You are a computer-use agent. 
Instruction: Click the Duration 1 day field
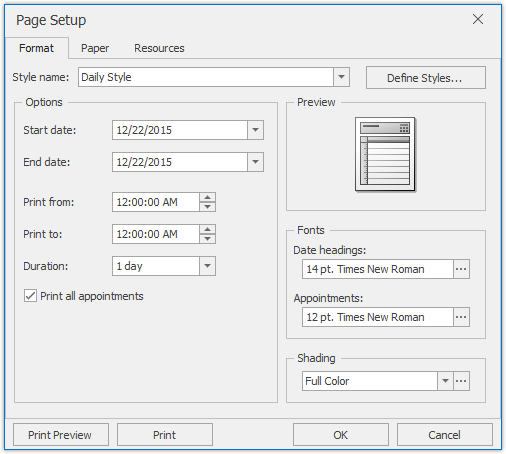point(156,266)
